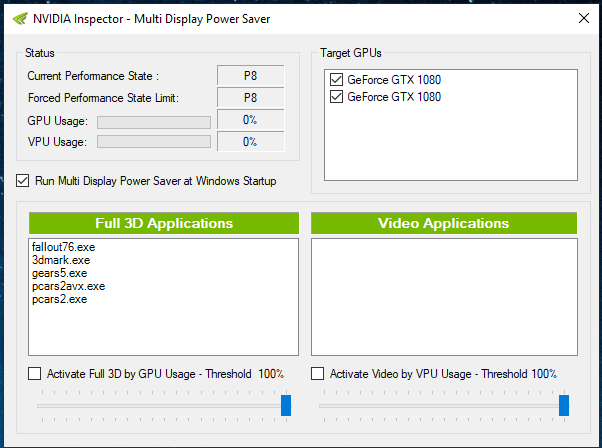Click the Forced Performance State Limit P8 field
The image size is (602, 448).
pos(251,98)
